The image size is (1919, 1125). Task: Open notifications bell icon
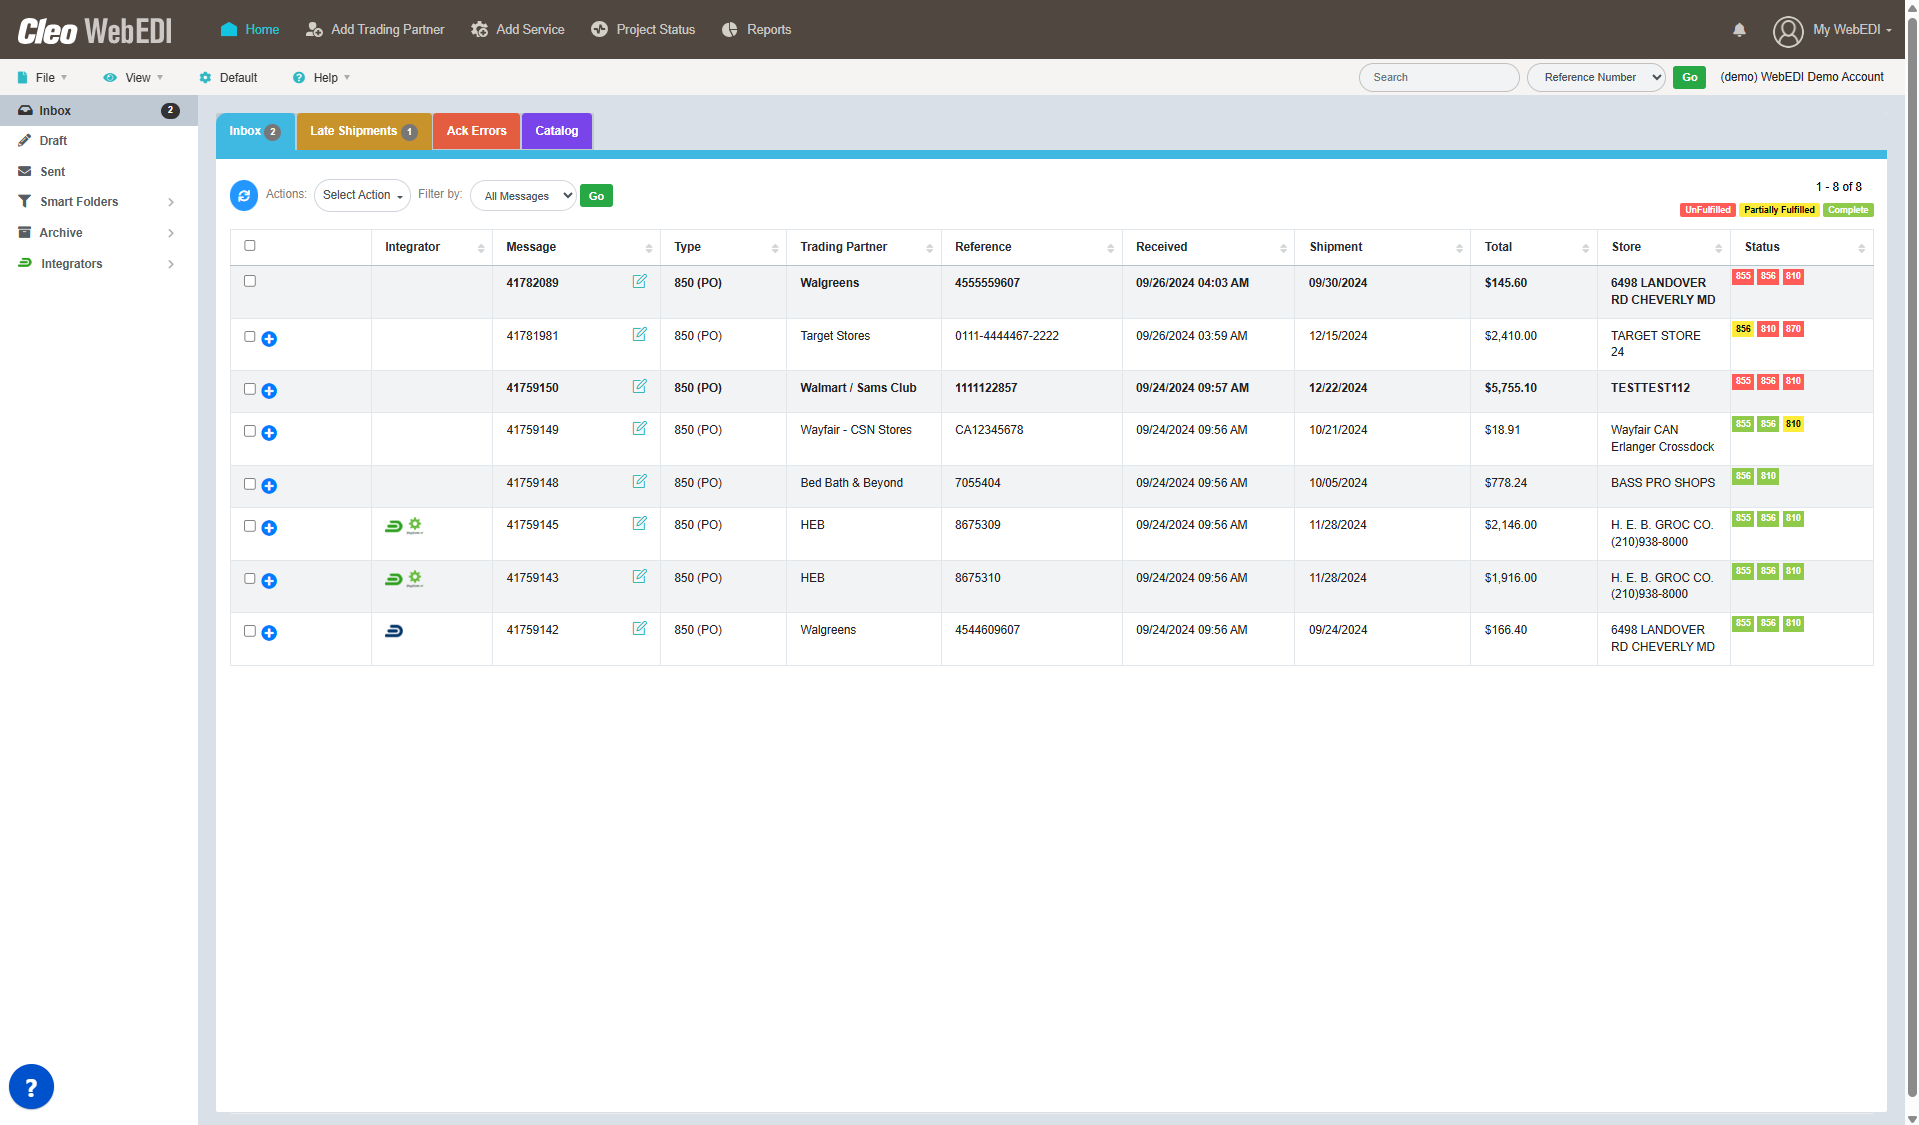pos(1739,30)
